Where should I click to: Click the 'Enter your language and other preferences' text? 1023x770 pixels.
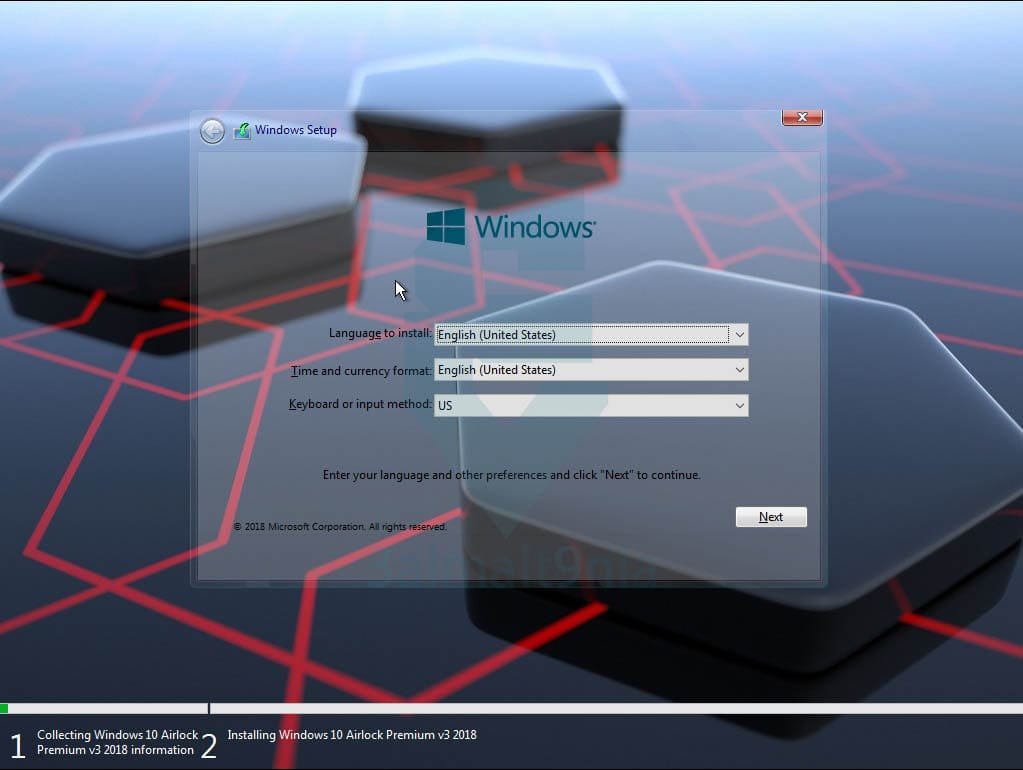point(512,475)
